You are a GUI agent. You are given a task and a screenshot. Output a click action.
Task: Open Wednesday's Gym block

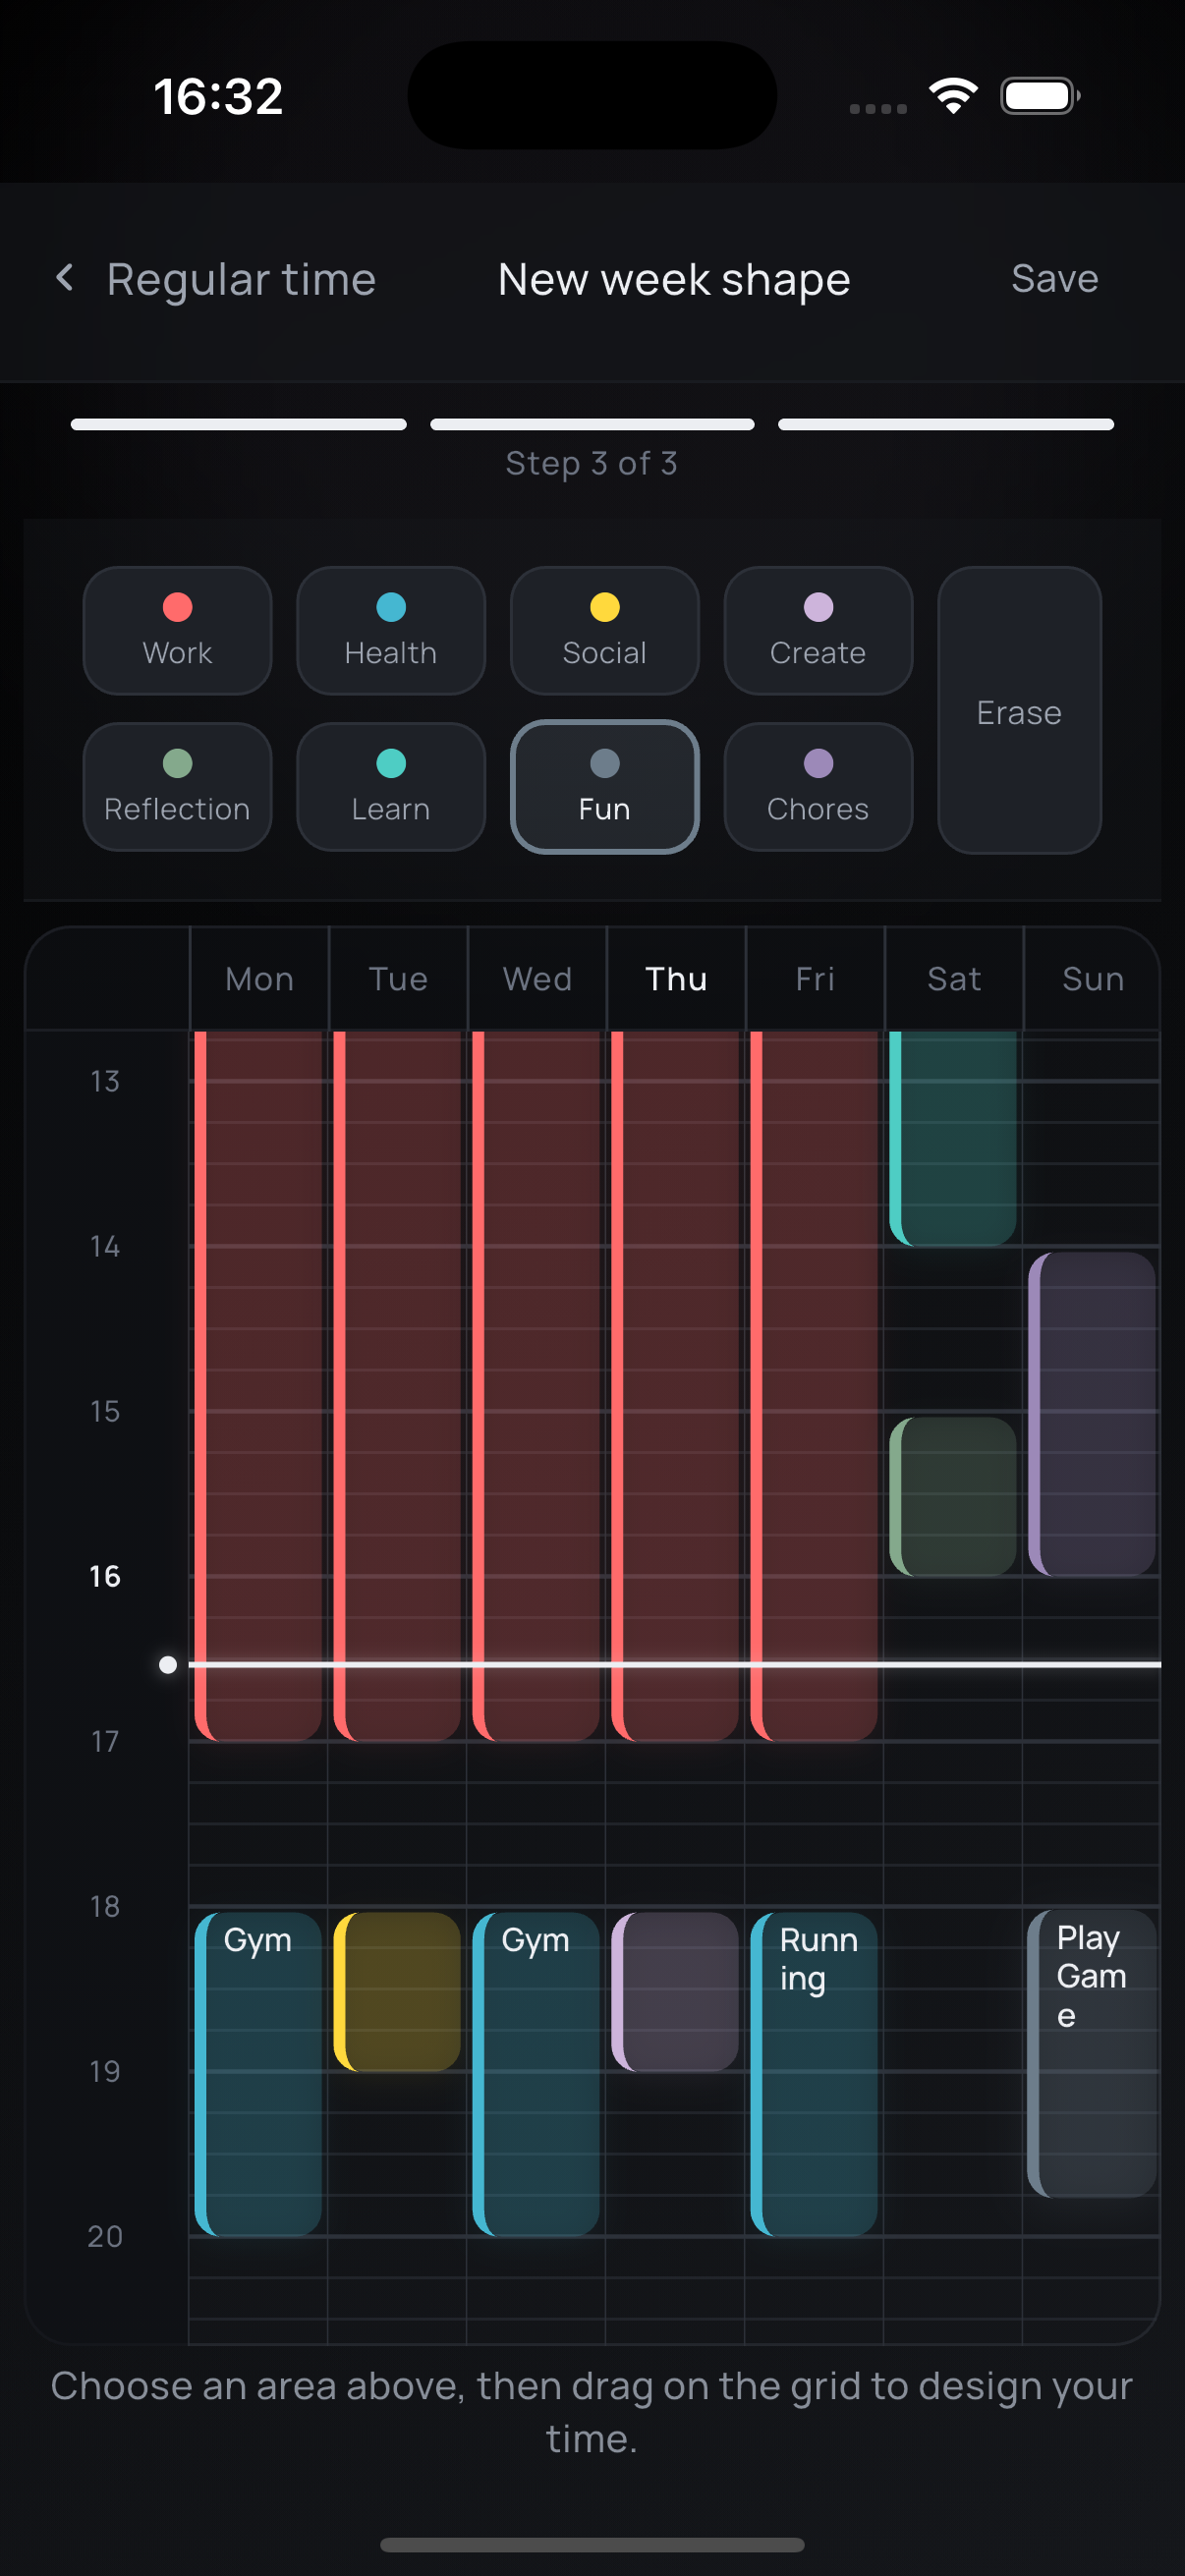point(536,2074)
